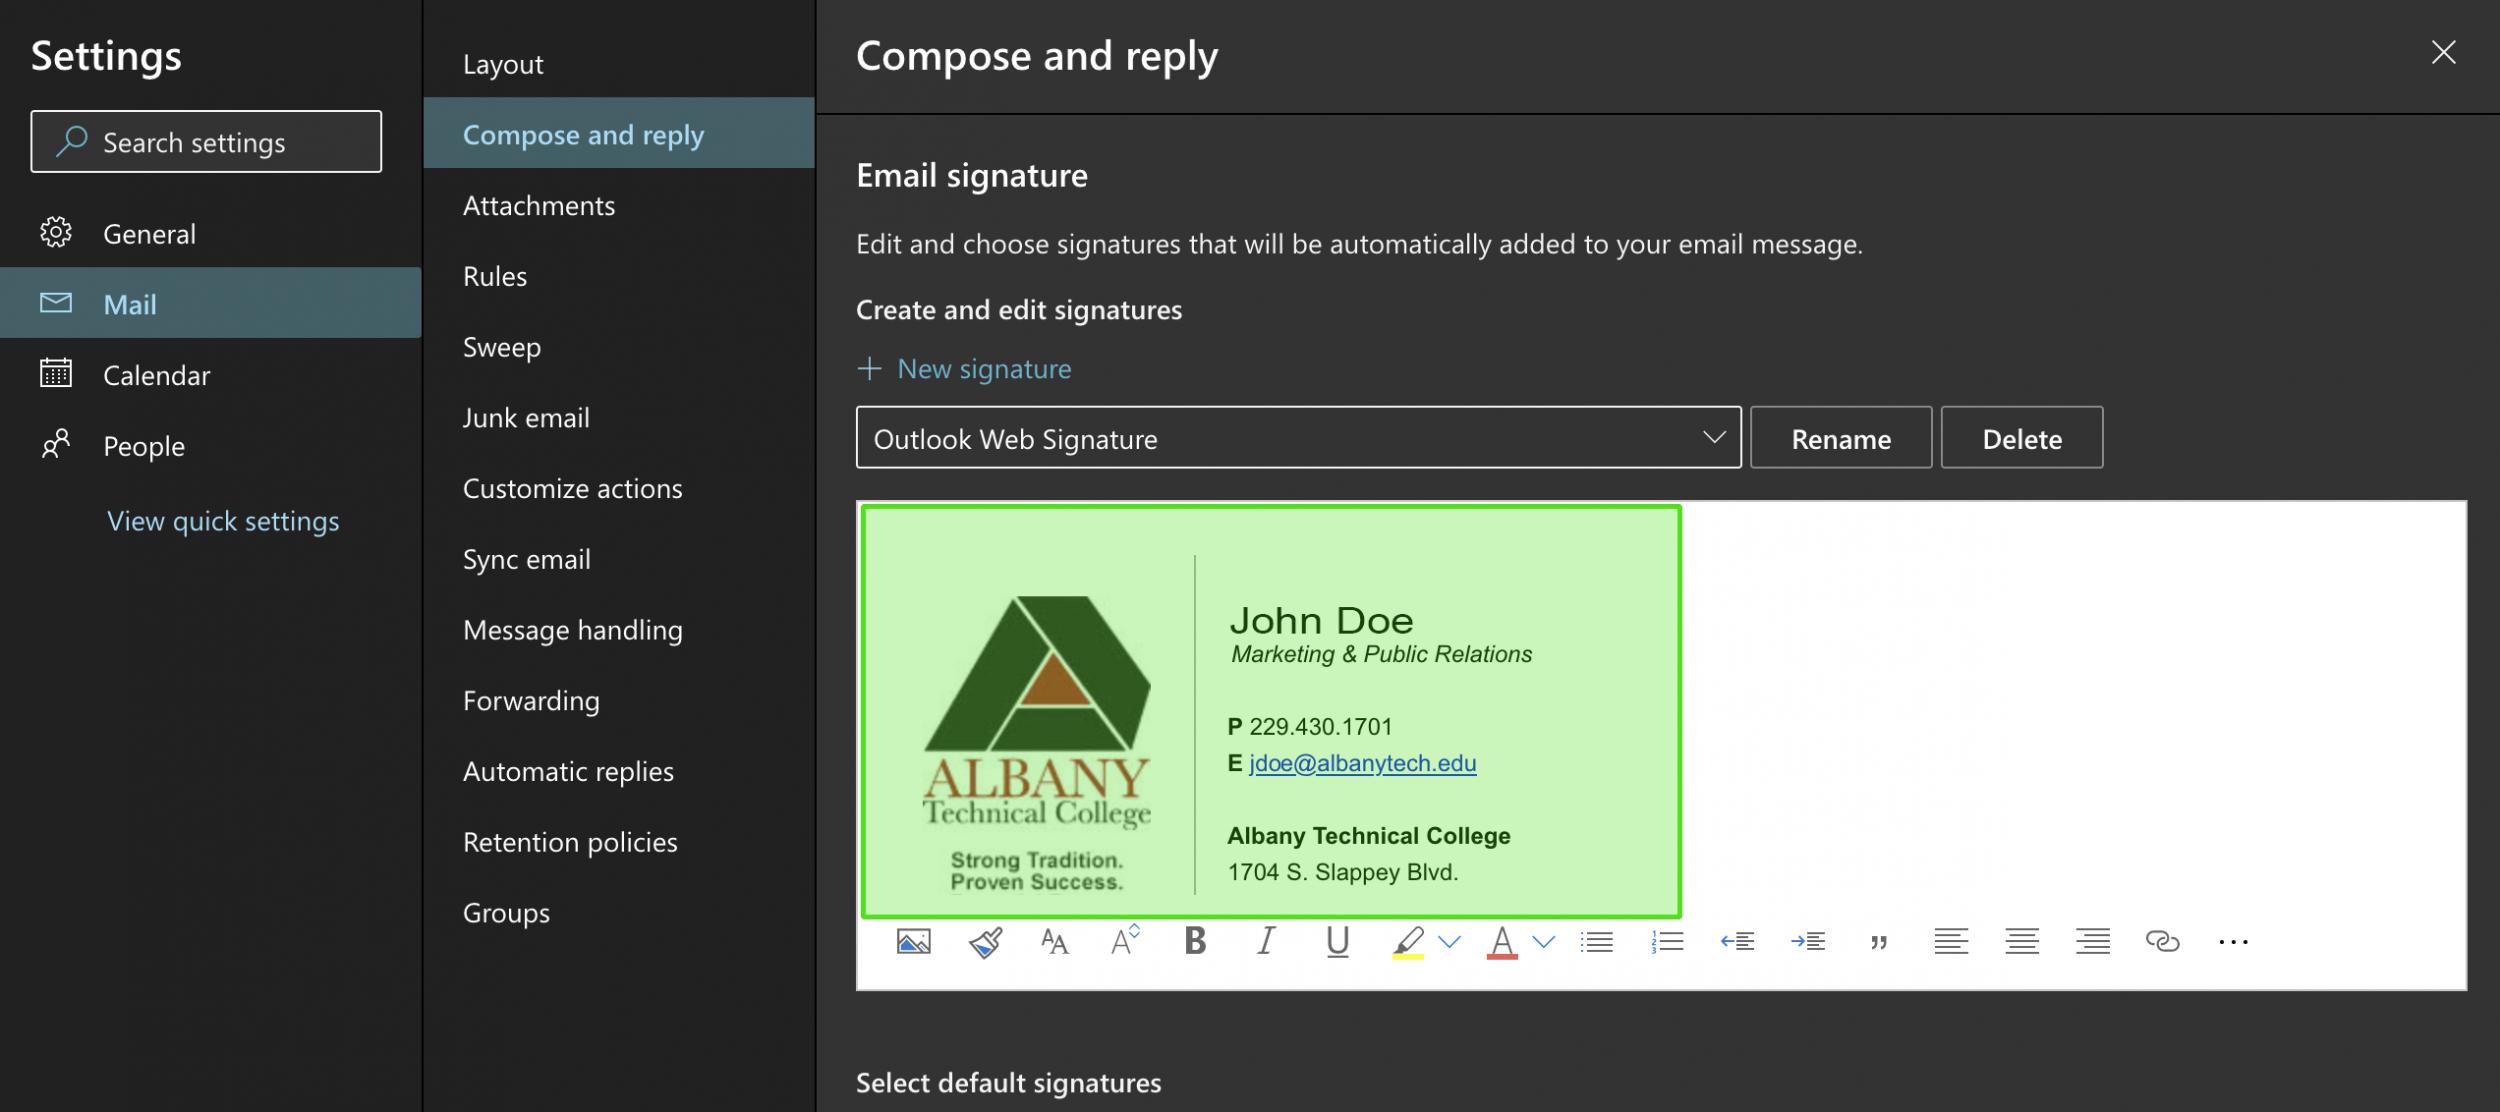Open the Attachments settings page
The width and height of the screenshot is (2500, 1112).
(x=619, y=205)
